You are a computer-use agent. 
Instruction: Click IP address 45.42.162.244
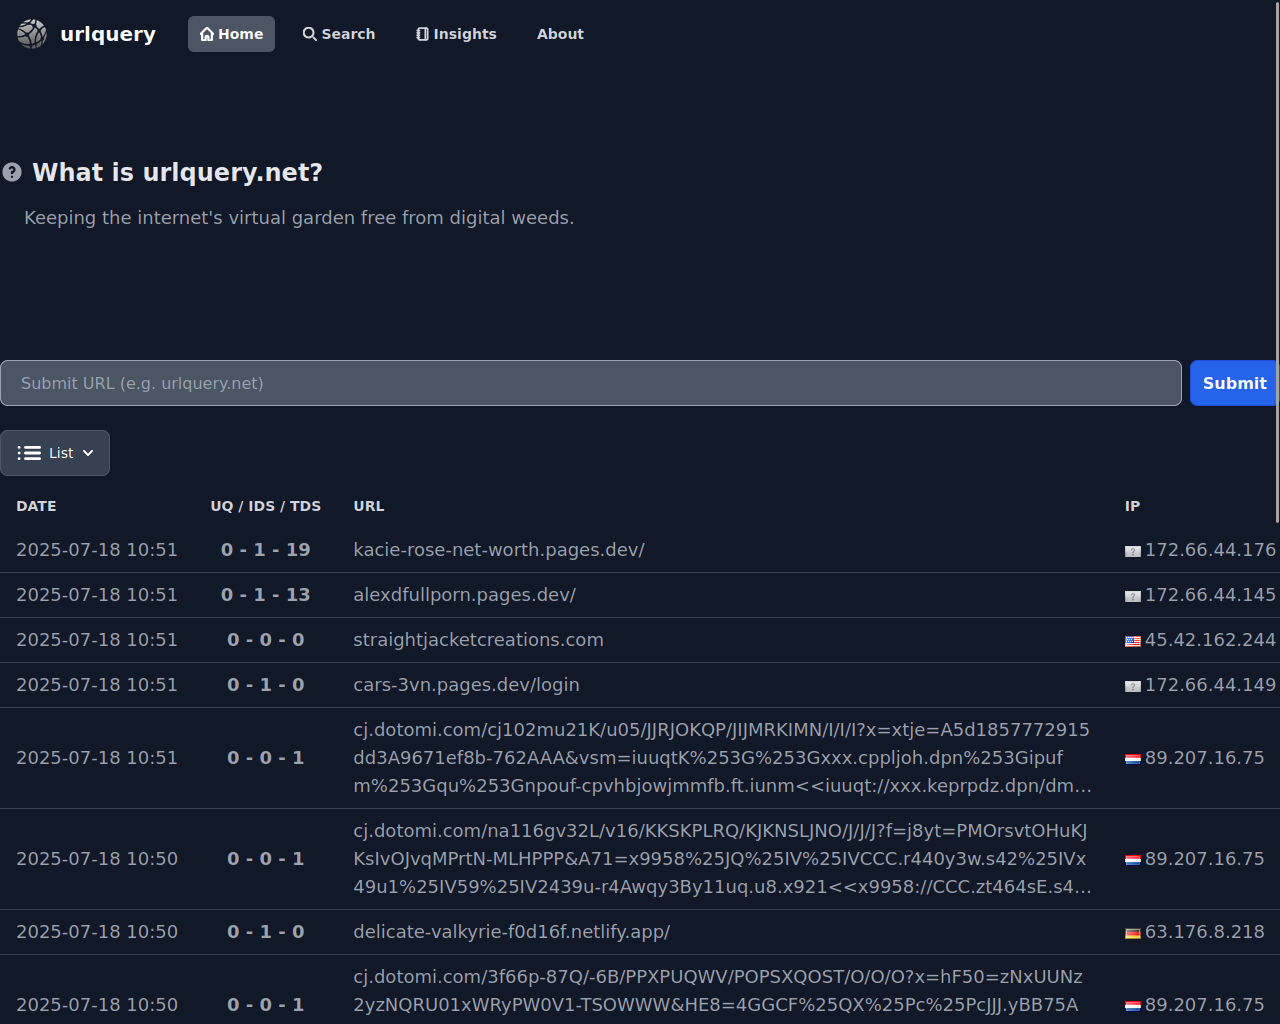click(1210, 640)
